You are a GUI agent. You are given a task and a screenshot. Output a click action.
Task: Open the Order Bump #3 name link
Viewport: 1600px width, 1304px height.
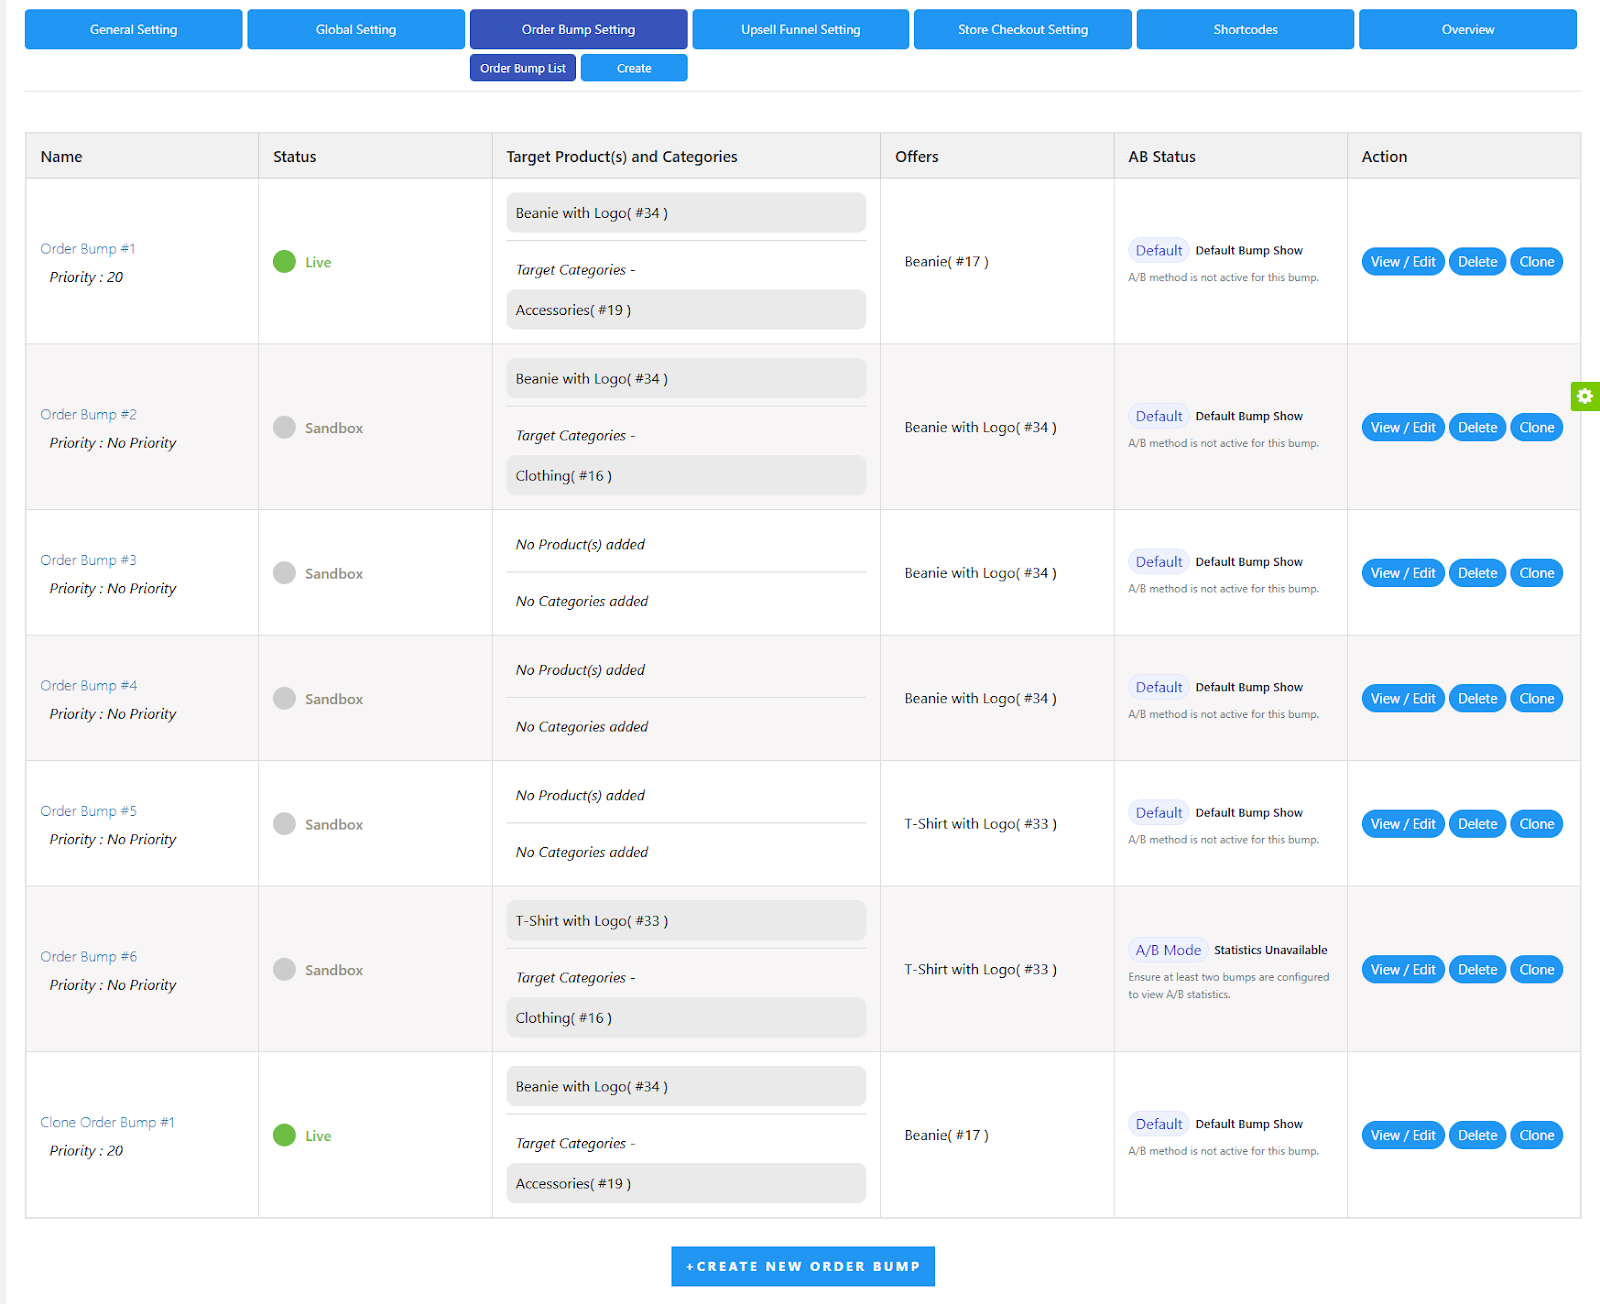[x=88, y=559]
